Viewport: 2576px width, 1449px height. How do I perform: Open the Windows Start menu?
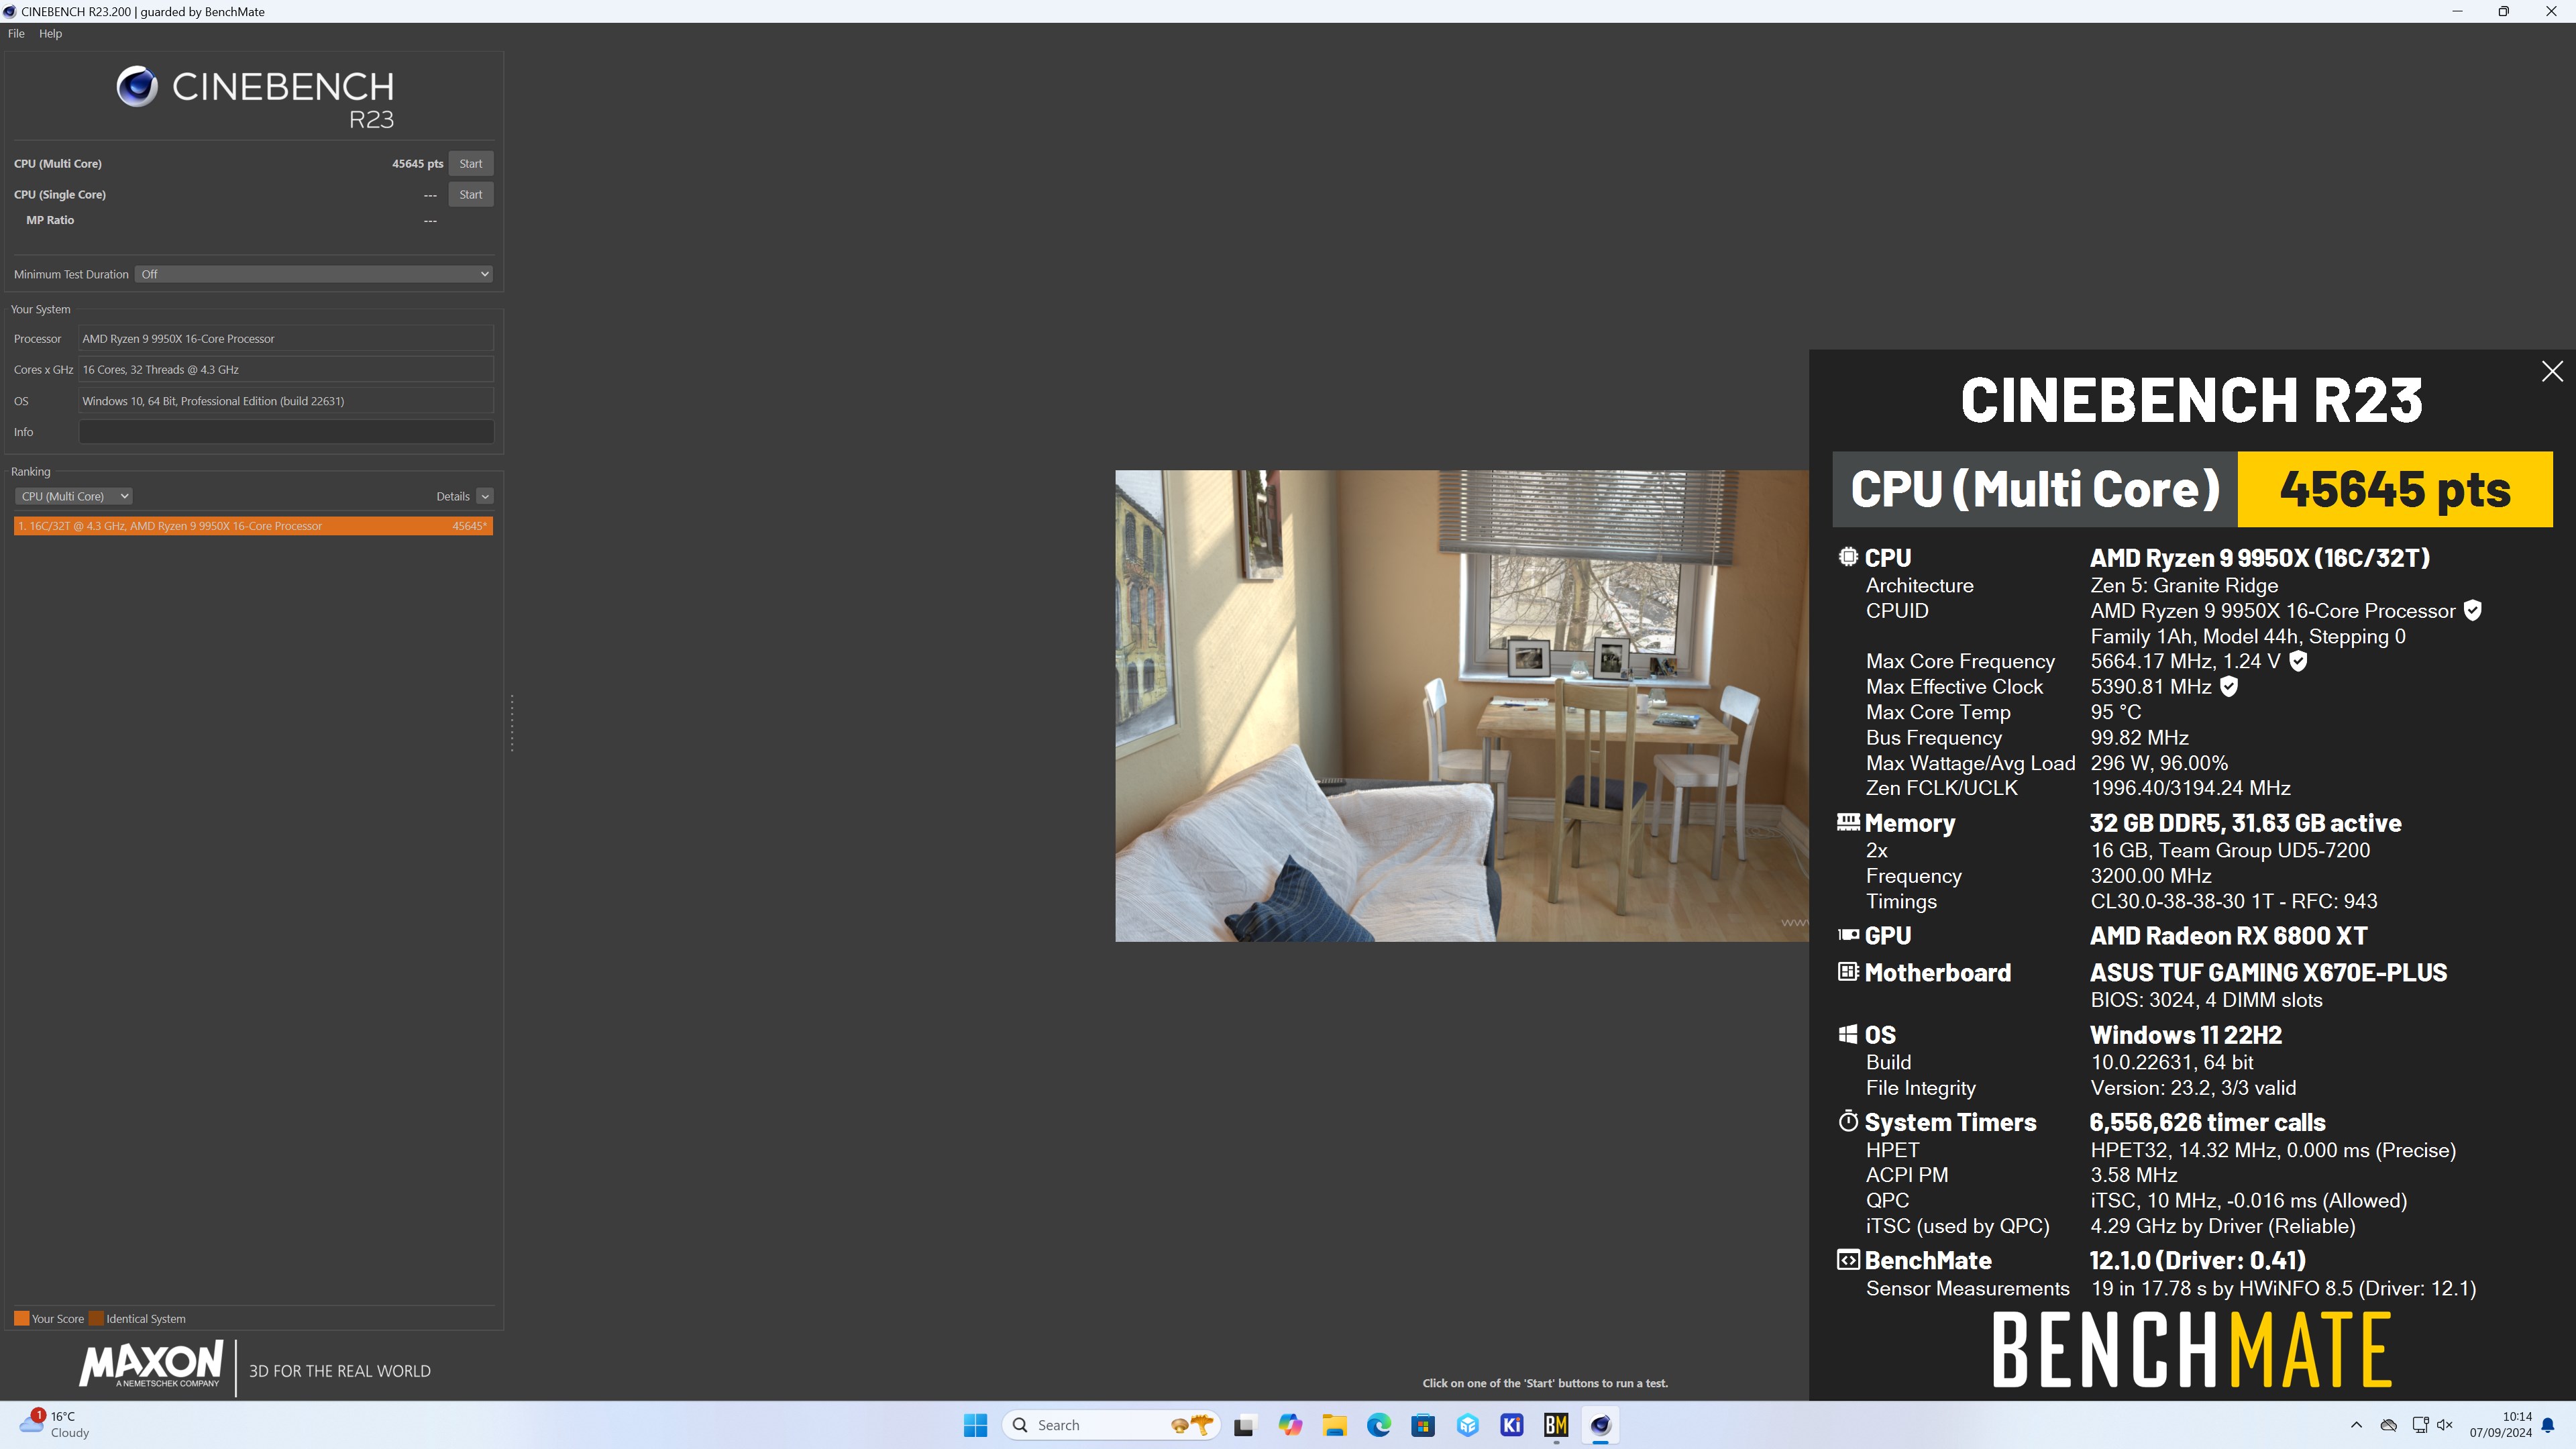click(x=975, y=1425)
